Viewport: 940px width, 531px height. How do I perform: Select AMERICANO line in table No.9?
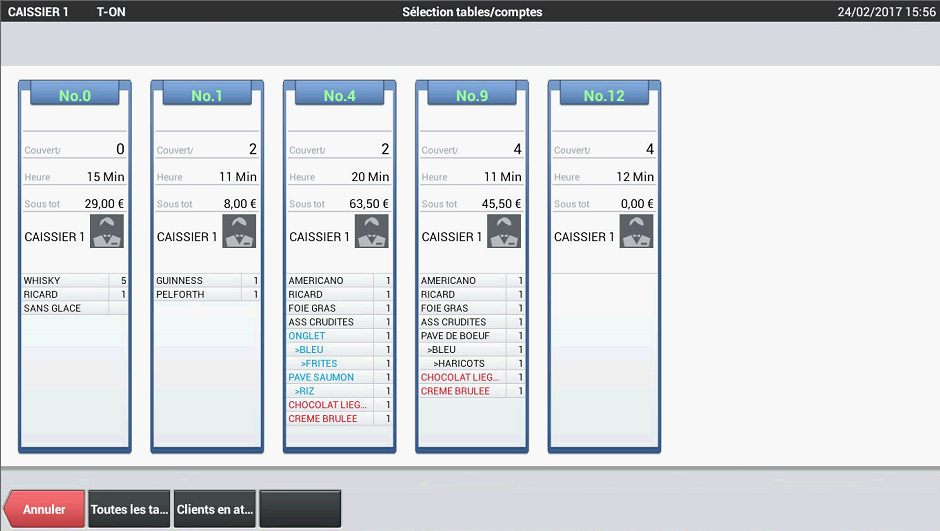(472, 280)
